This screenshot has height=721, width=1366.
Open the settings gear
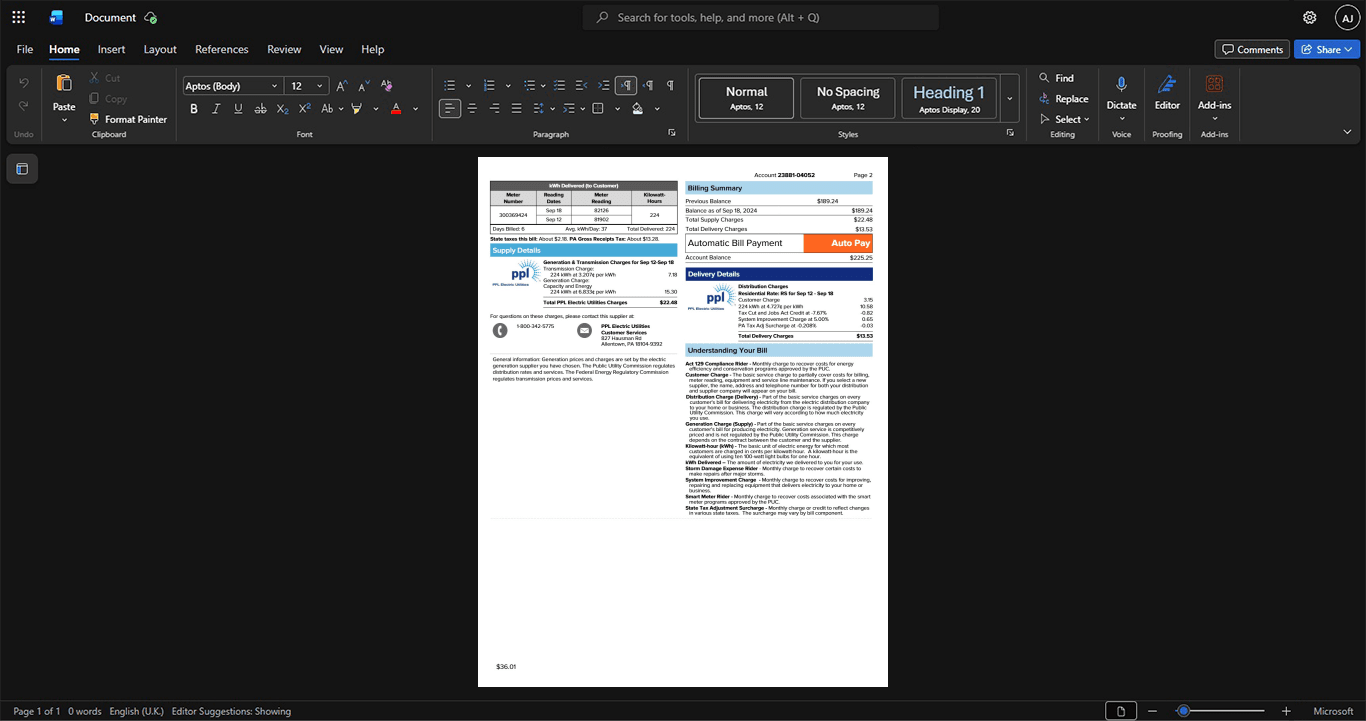[x=1309, y=17]
